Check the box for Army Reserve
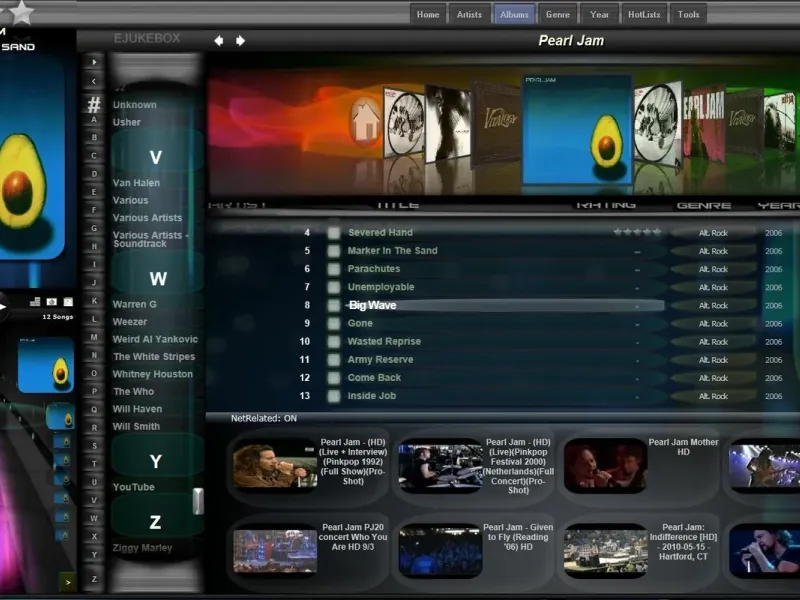The height and width of the screenshot is (600, 800). [x=334, y=360]
